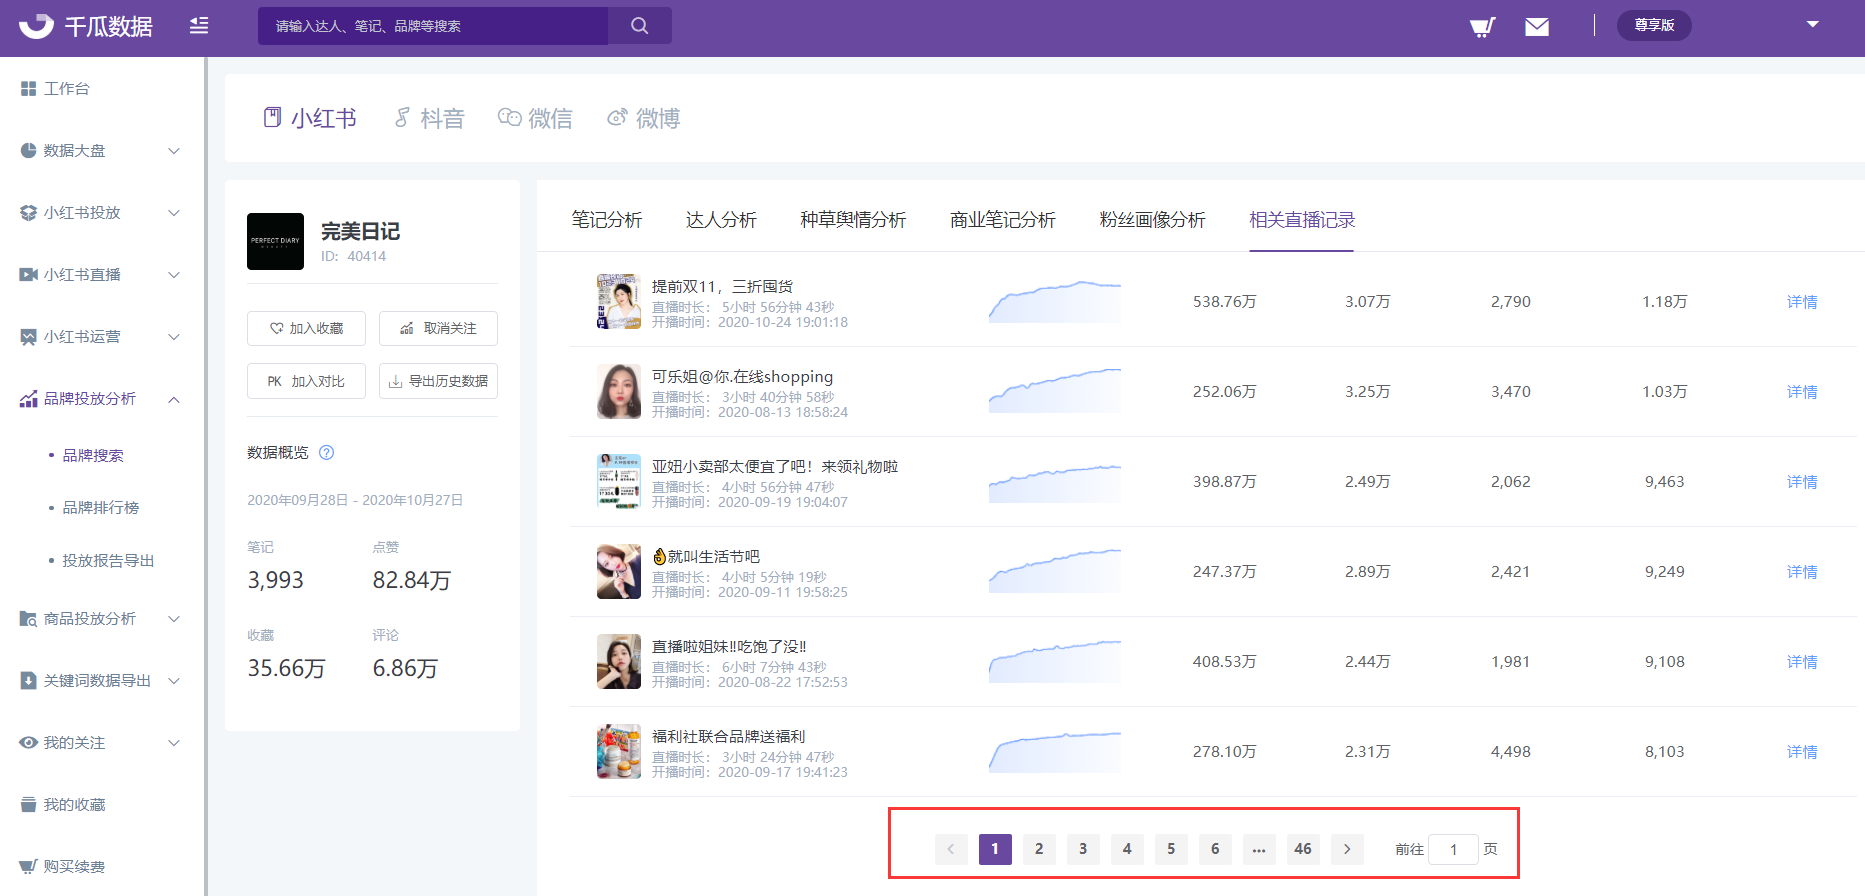1865x896 pixels.
Task: Jump to last page 46
Action: pyautogui.click(x=1303, y=849)
